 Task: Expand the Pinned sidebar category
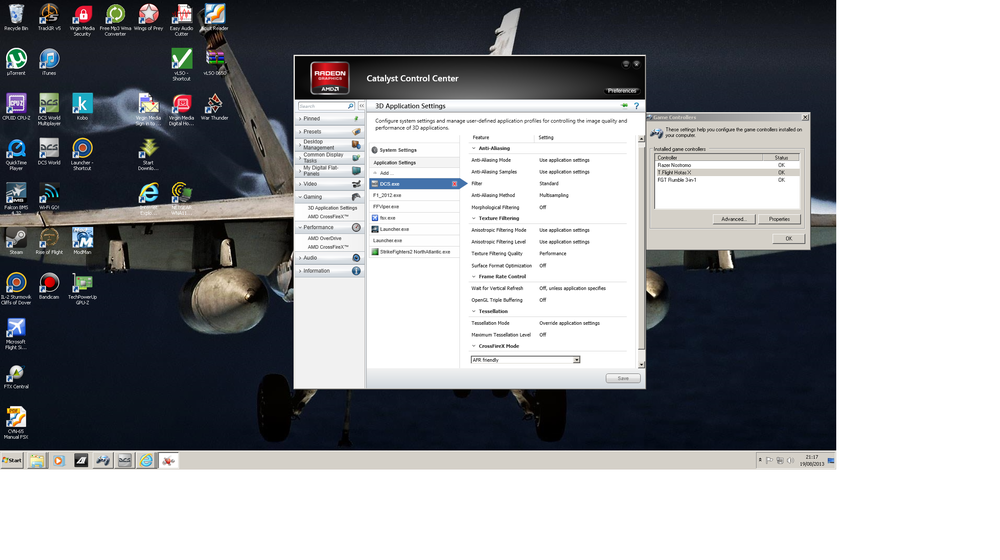click(330, 119)
